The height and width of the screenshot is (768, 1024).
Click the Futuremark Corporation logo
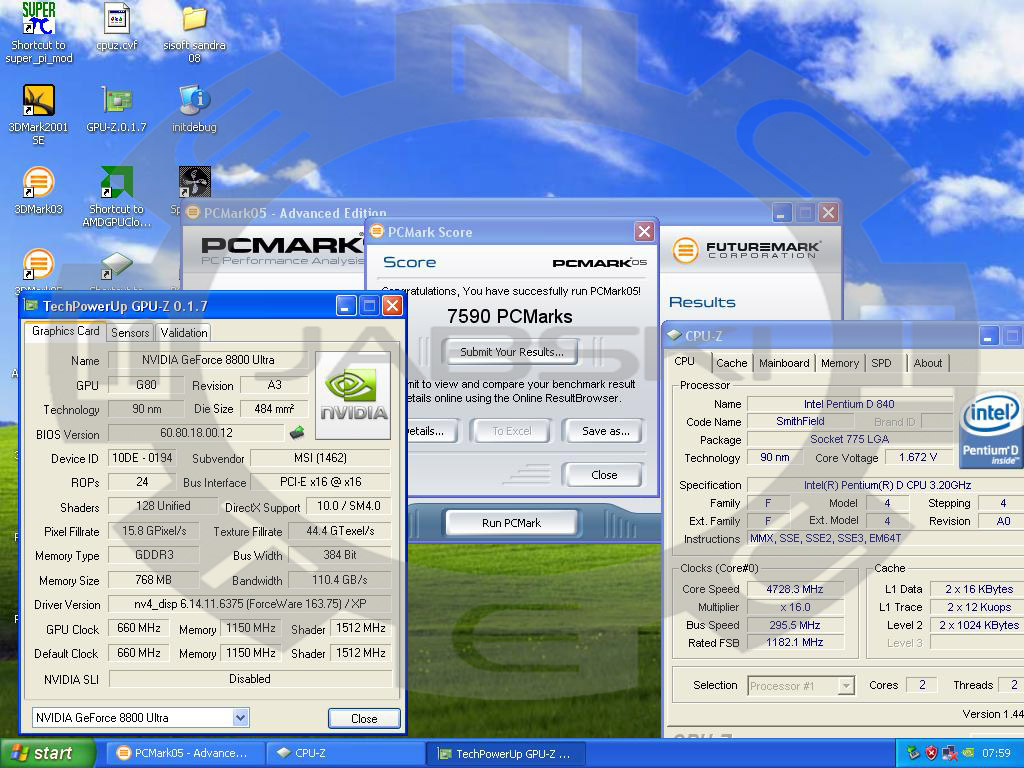746,249
